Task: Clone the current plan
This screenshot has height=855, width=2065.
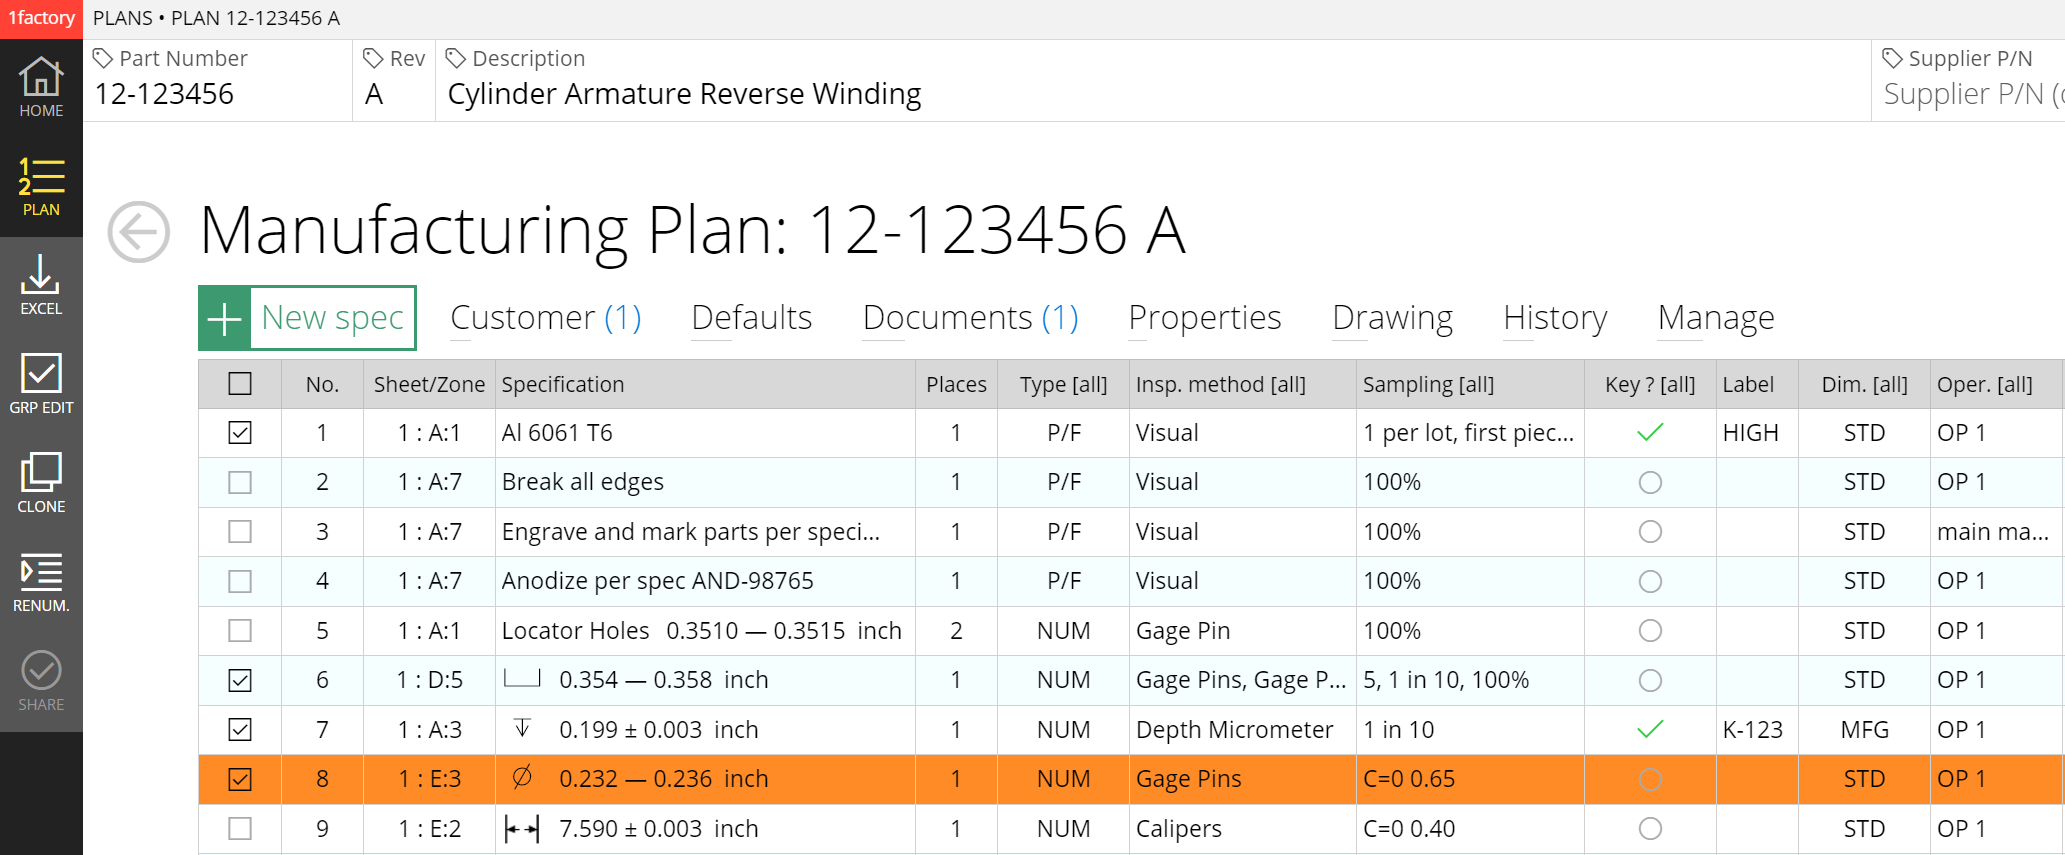Action: click(x=41, y=484)
